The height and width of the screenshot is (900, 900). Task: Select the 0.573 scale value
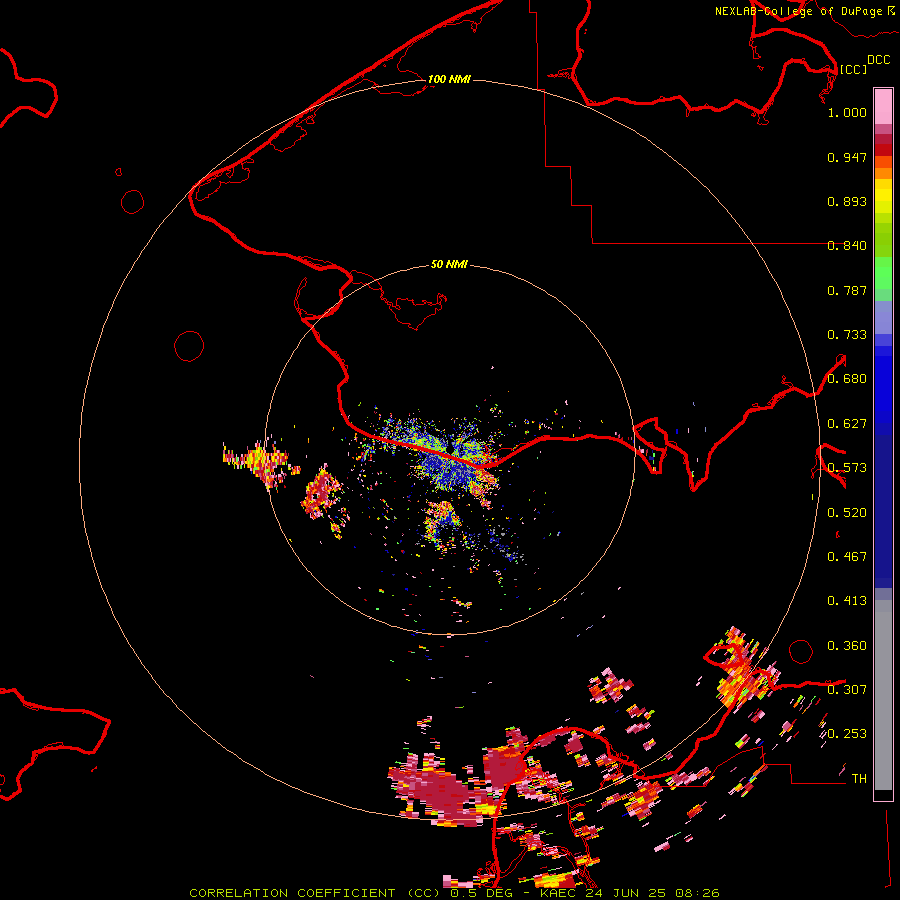847,468
